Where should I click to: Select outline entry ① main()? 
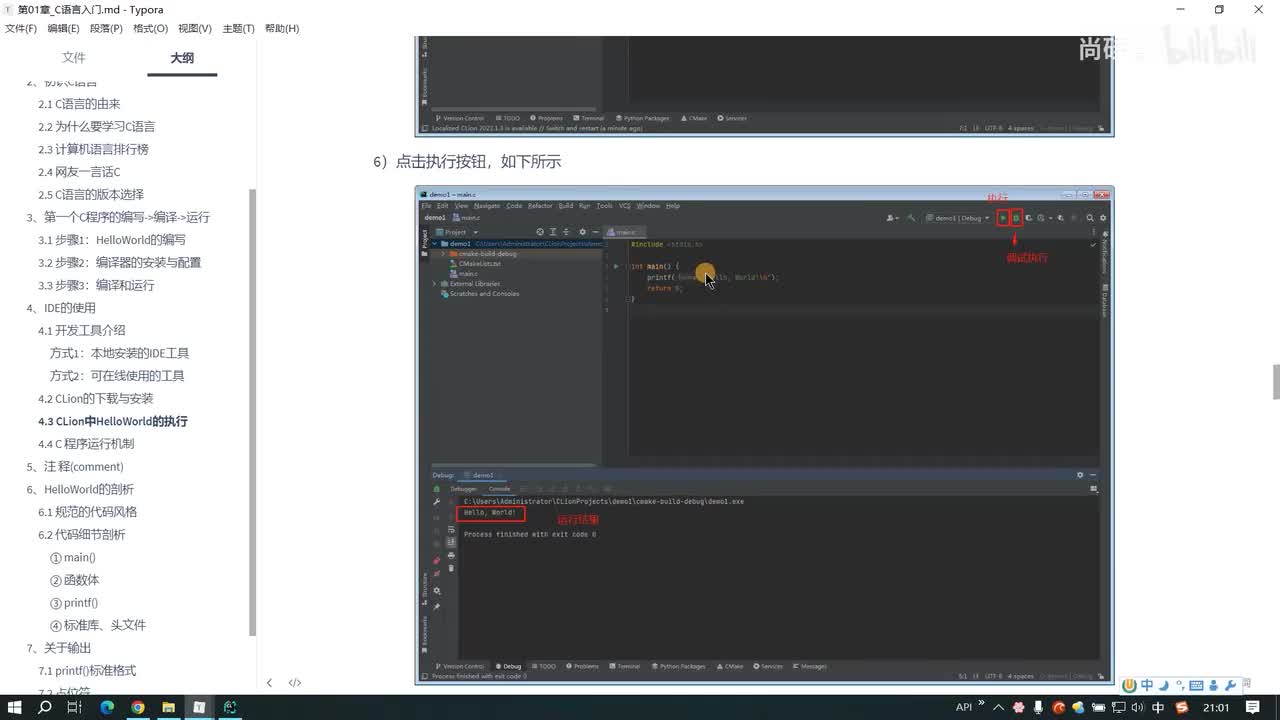point(73,558)
